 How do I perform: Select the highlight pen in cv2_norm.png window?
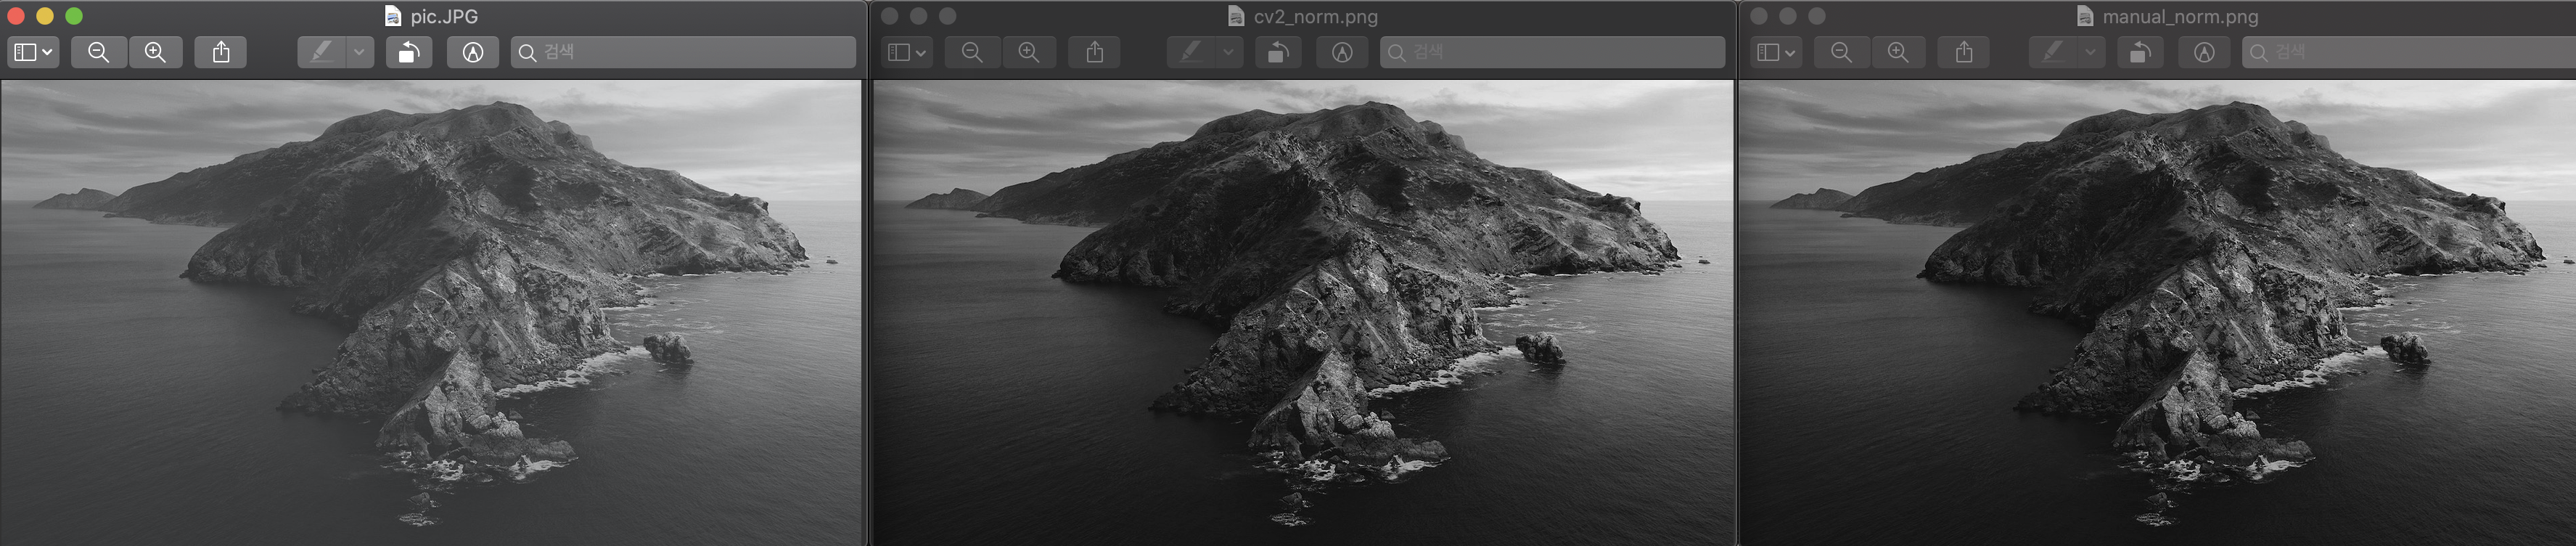coord(1191,52)
